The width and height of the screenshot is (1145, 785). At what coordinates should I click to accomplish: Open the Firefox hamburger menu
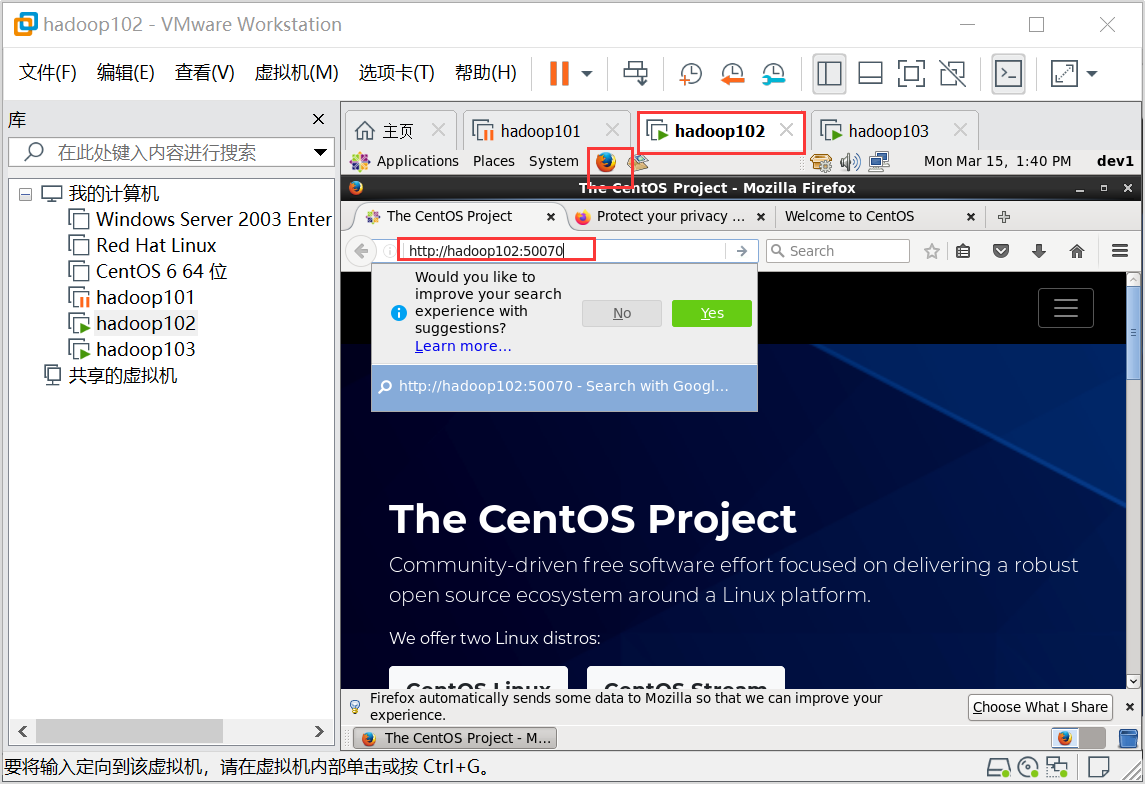(1120, 251)
